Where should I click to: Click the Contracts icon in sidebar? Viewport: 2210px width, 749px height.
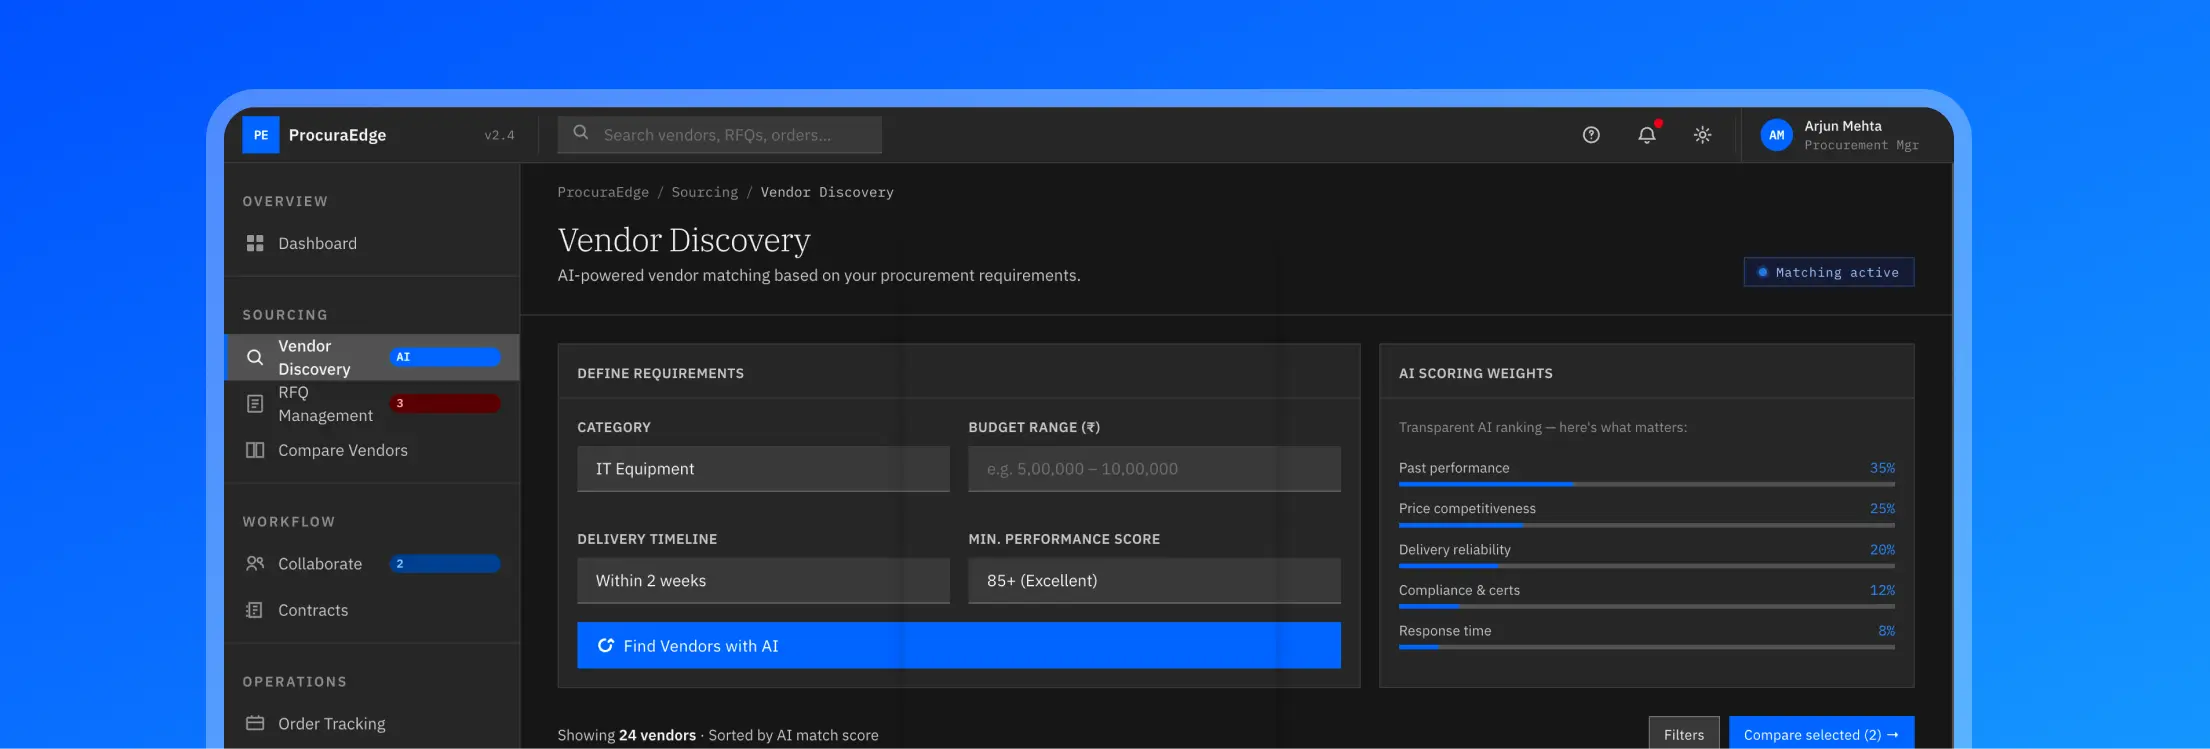[x=255, y=610]
